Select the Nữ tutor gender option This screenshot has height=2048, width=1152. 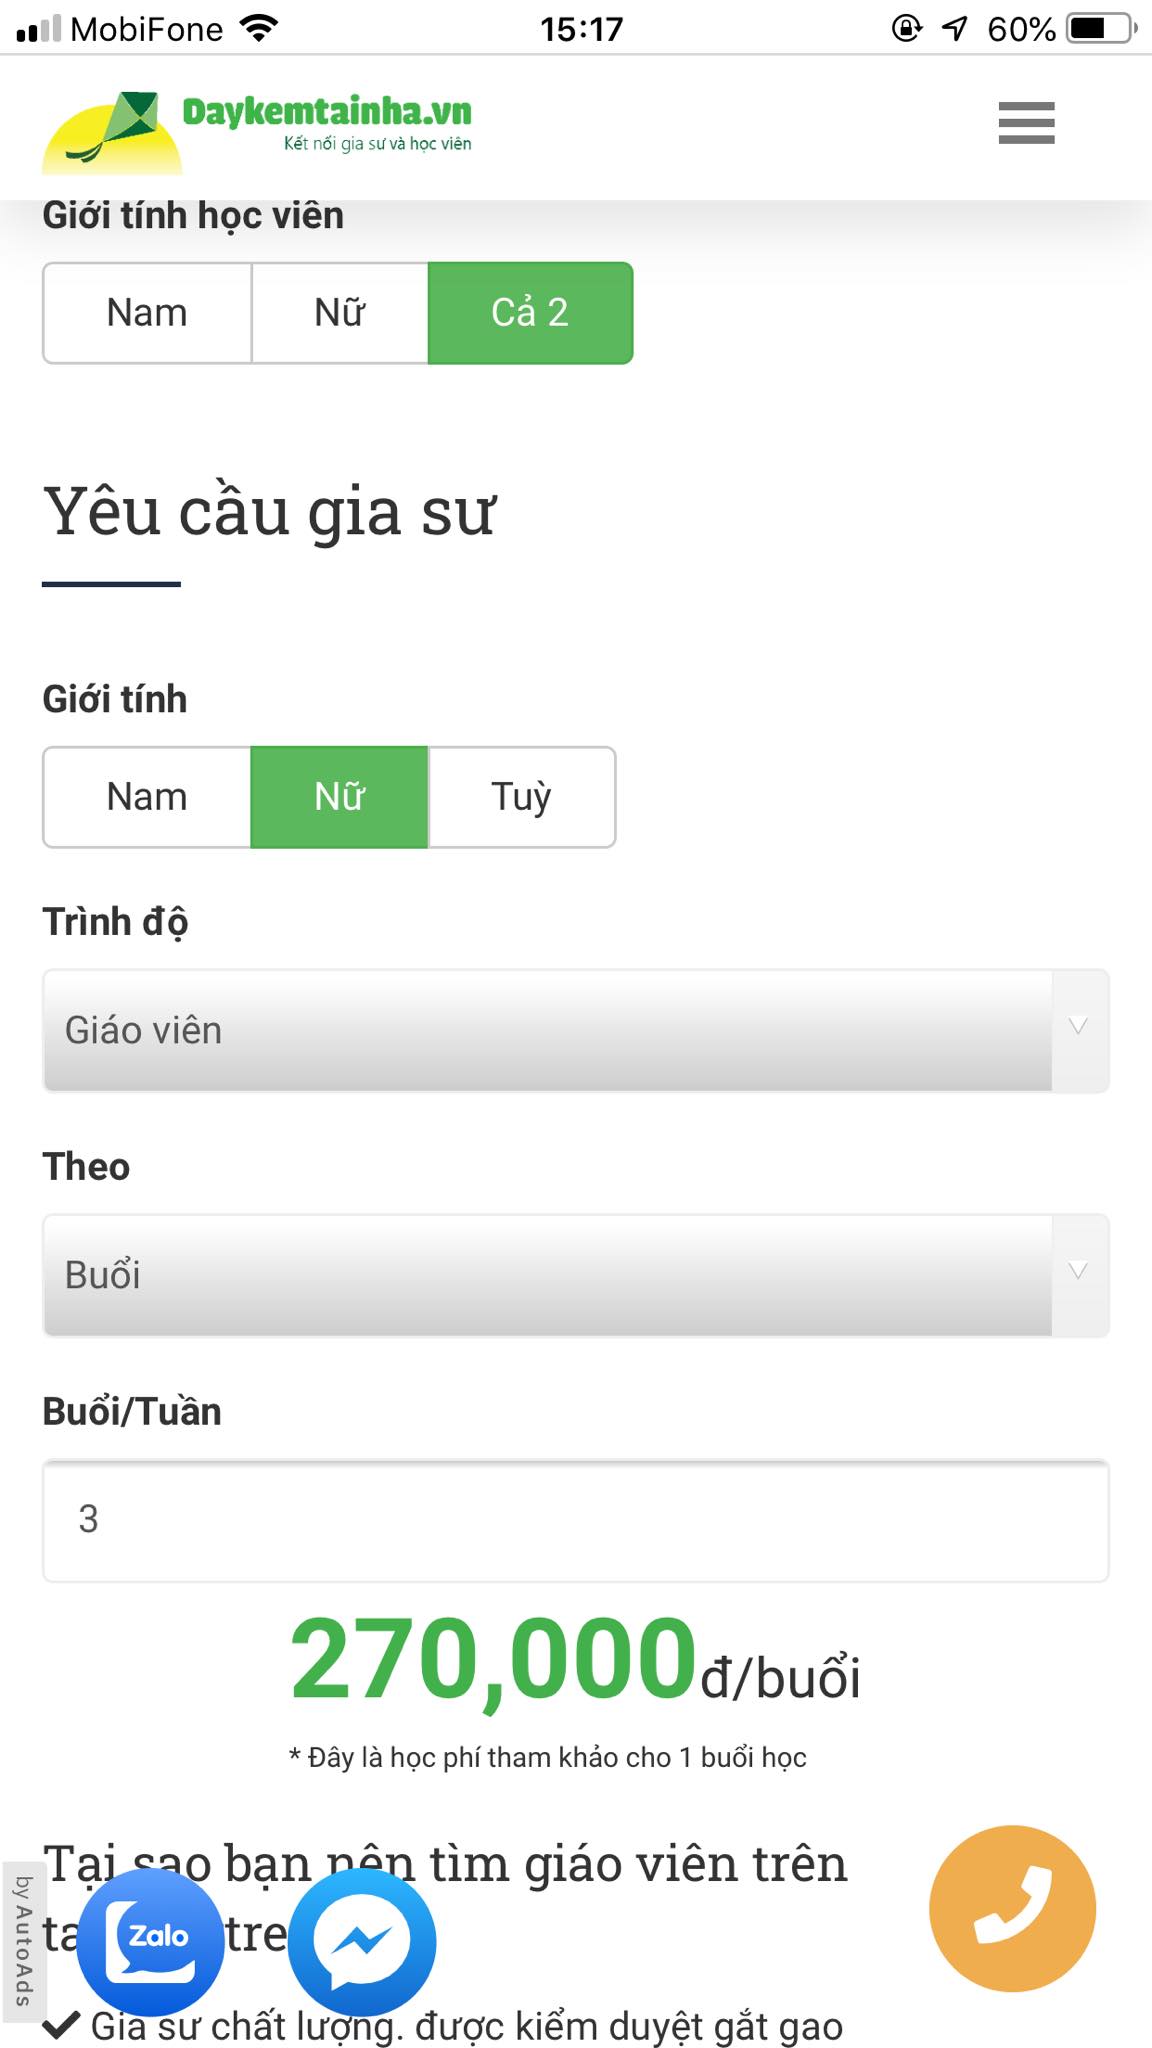(x=339, y=796)
